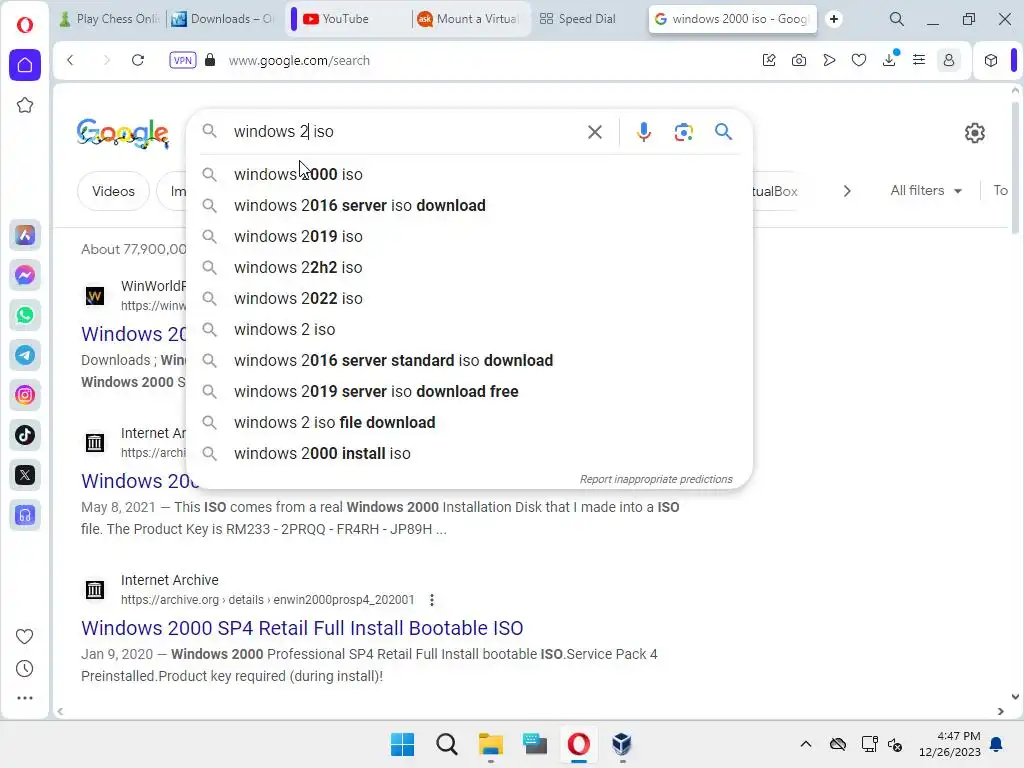Click the Google logo

tap(123, 133)
